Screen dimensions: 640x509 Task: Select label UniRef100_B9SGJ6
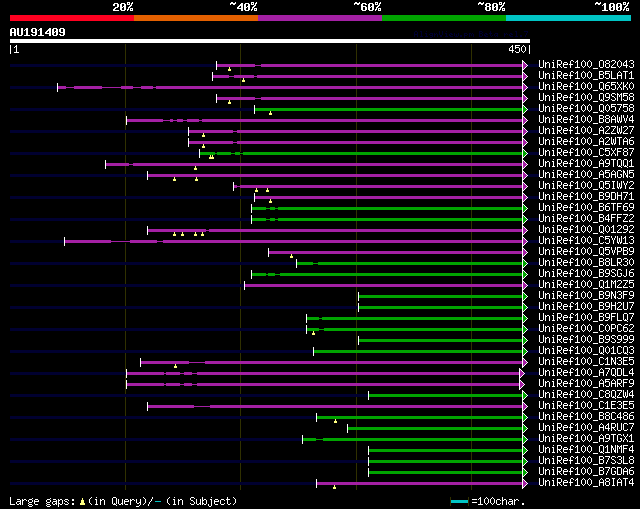[x=586, y=273]
